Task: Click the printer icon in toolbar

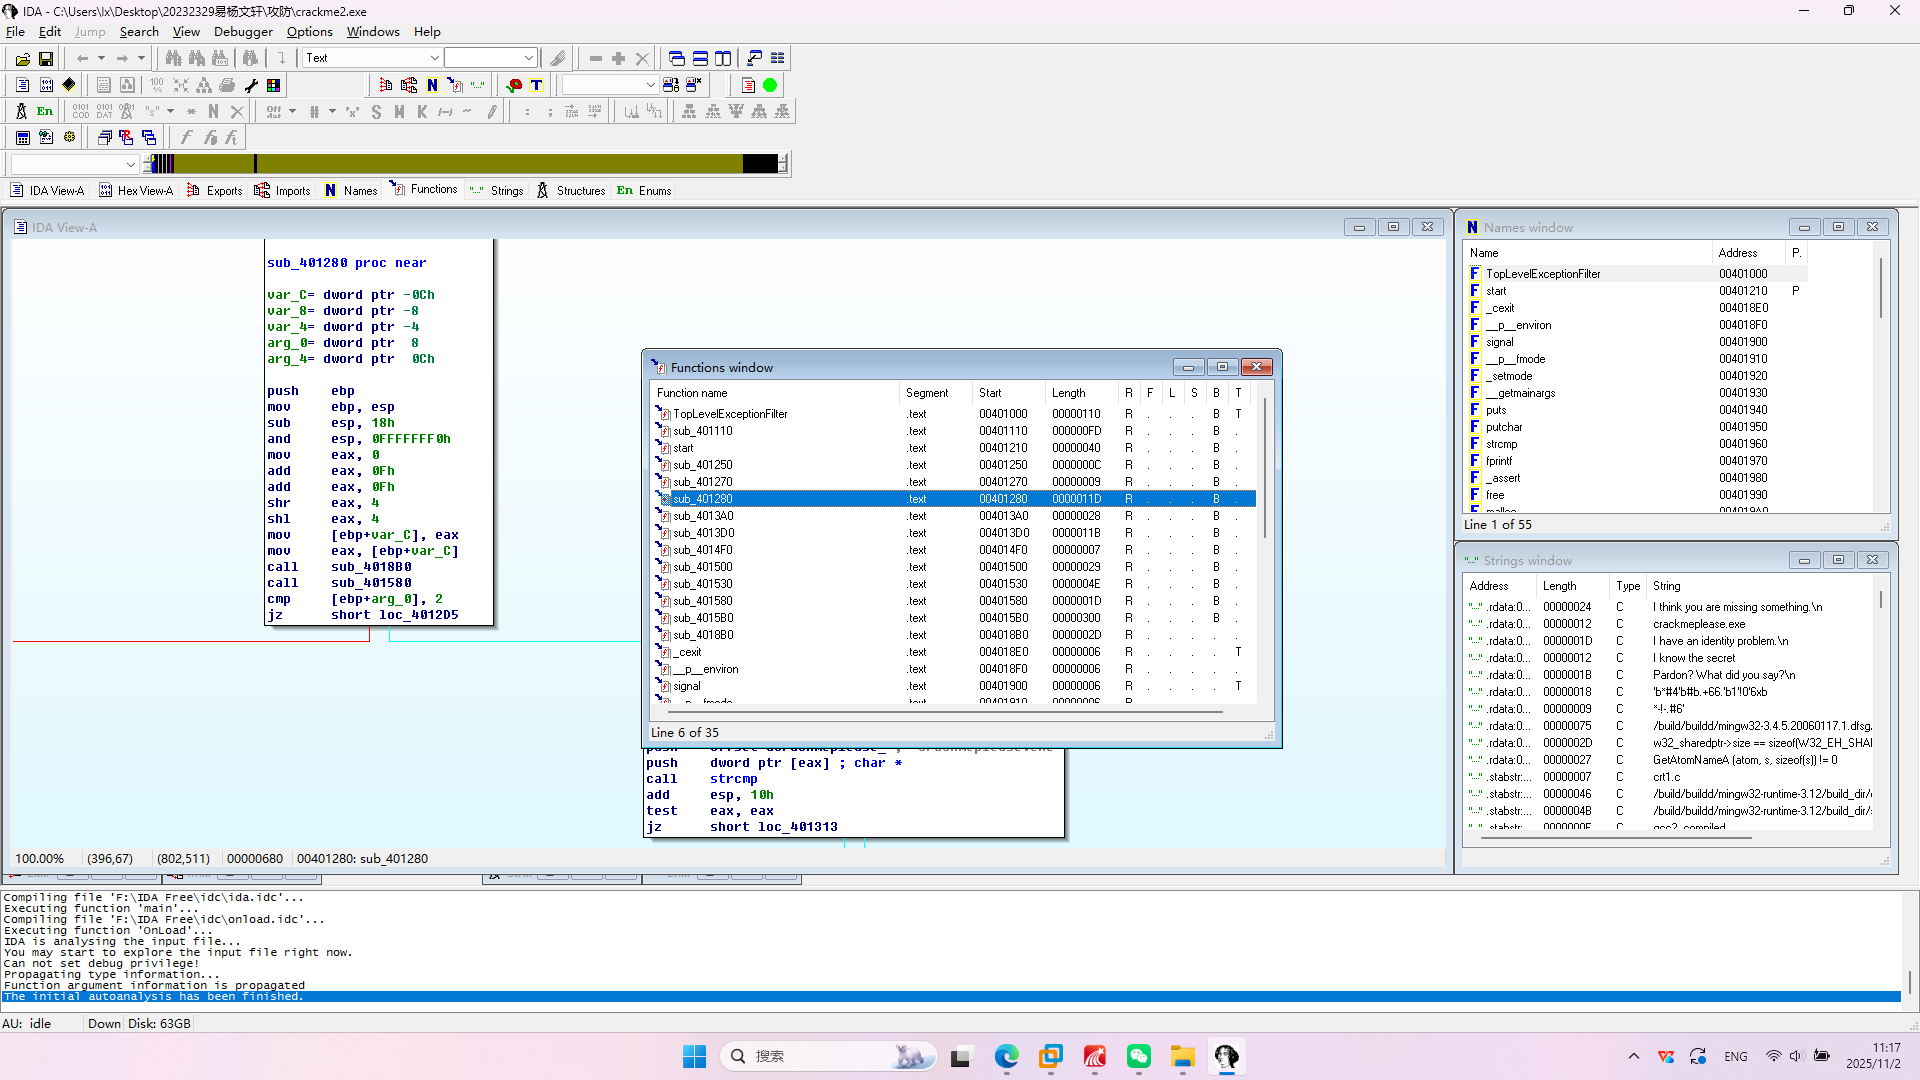Action: tap(227, 86)
